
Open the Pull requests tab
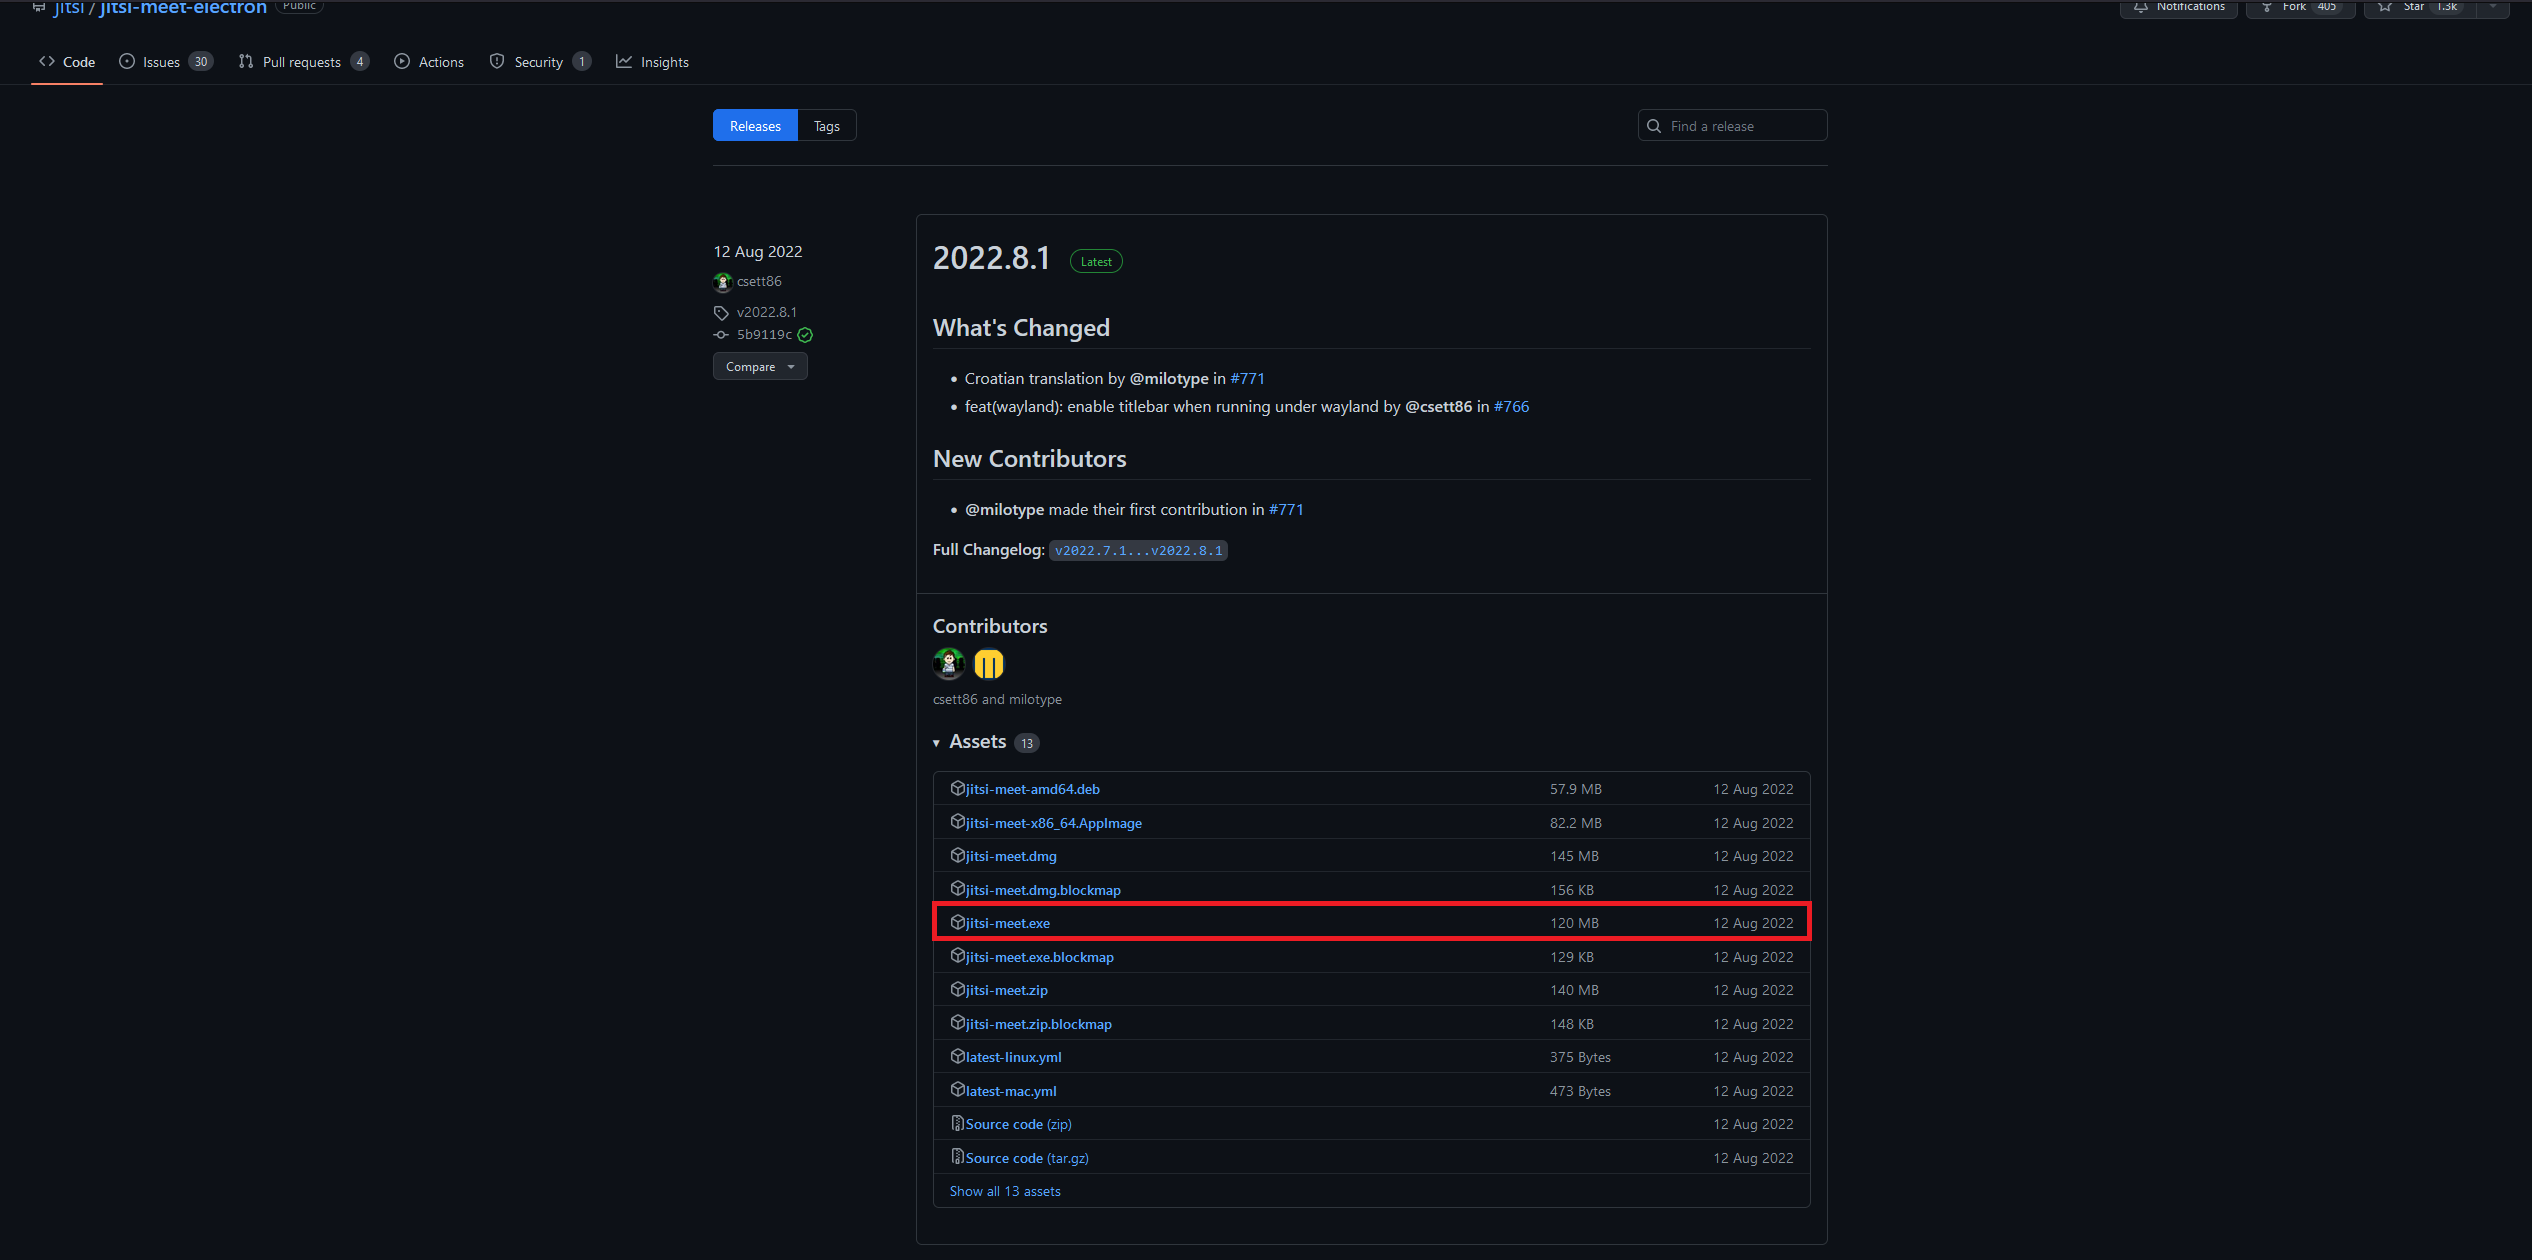tap(304, 62)
